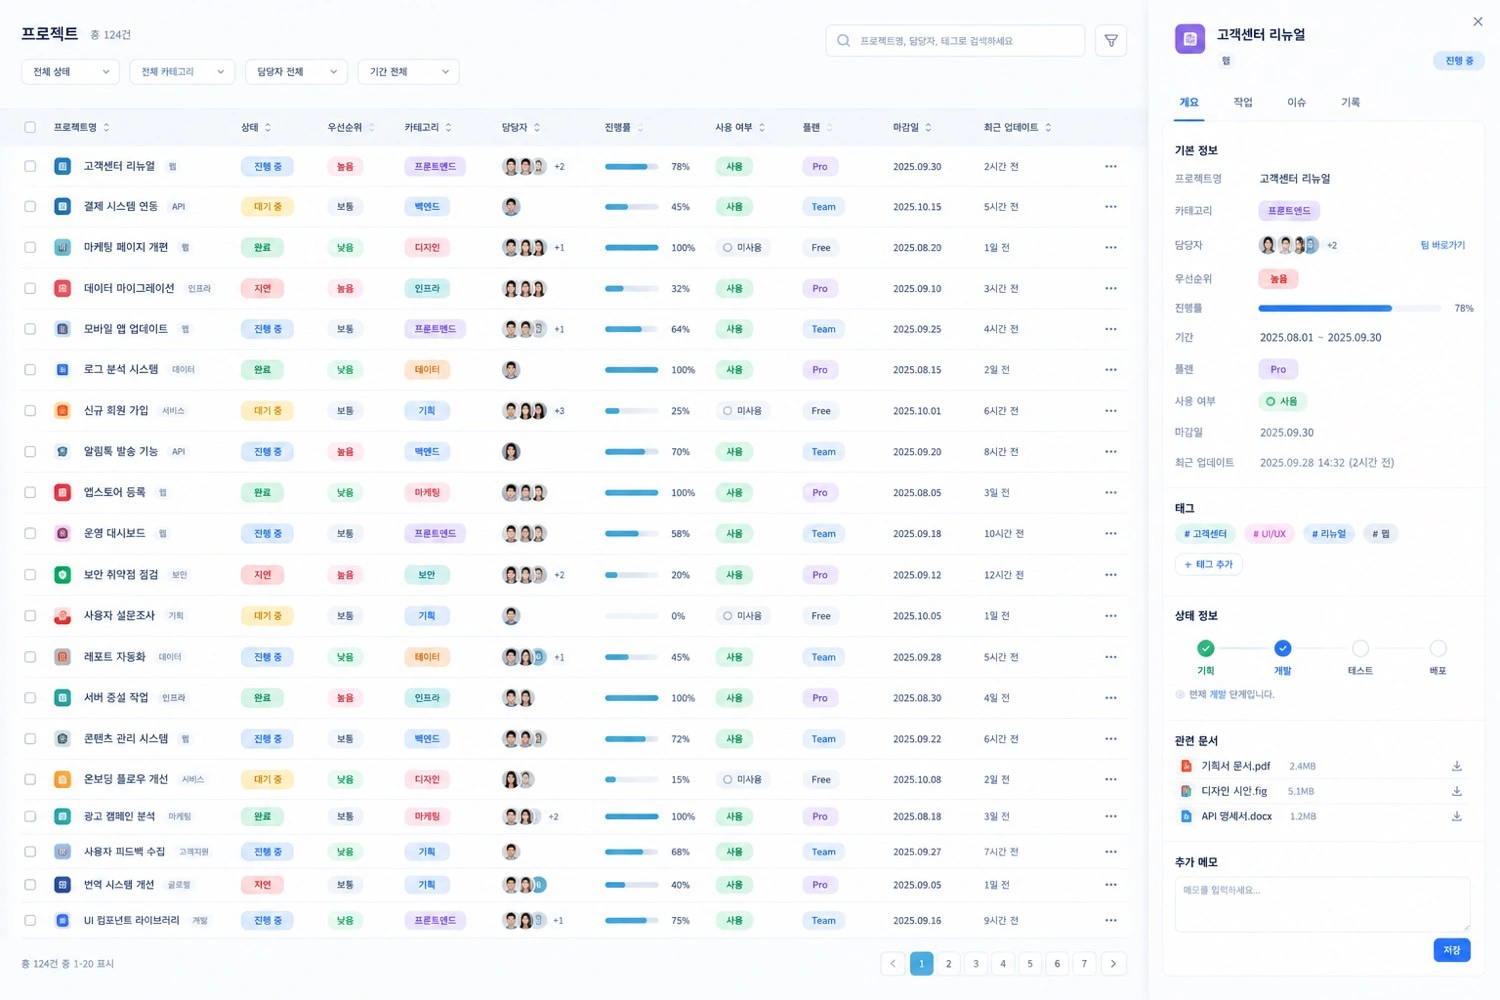The width and height of the screenshot is (1500, 1000).
Task: Open the more options menu for 결제 시스템 연동
Action: pos(1111,207)
